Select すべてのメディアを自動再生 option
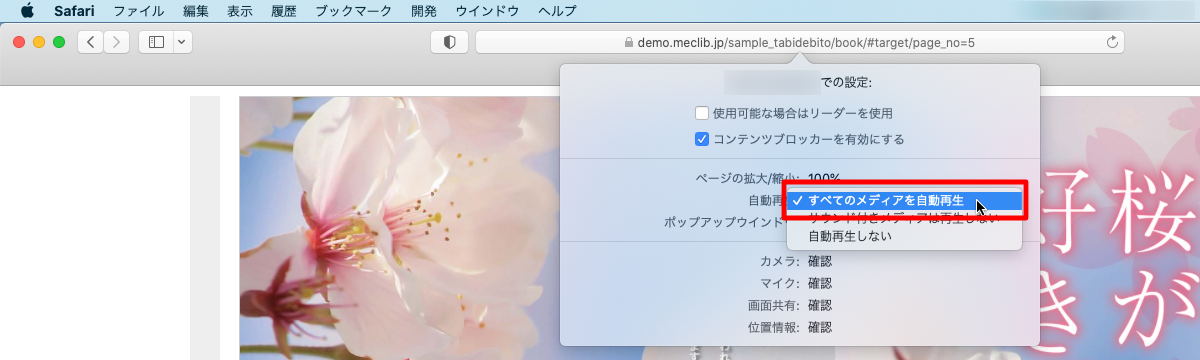Screen dimensions: 1200x360 [904, 200]
